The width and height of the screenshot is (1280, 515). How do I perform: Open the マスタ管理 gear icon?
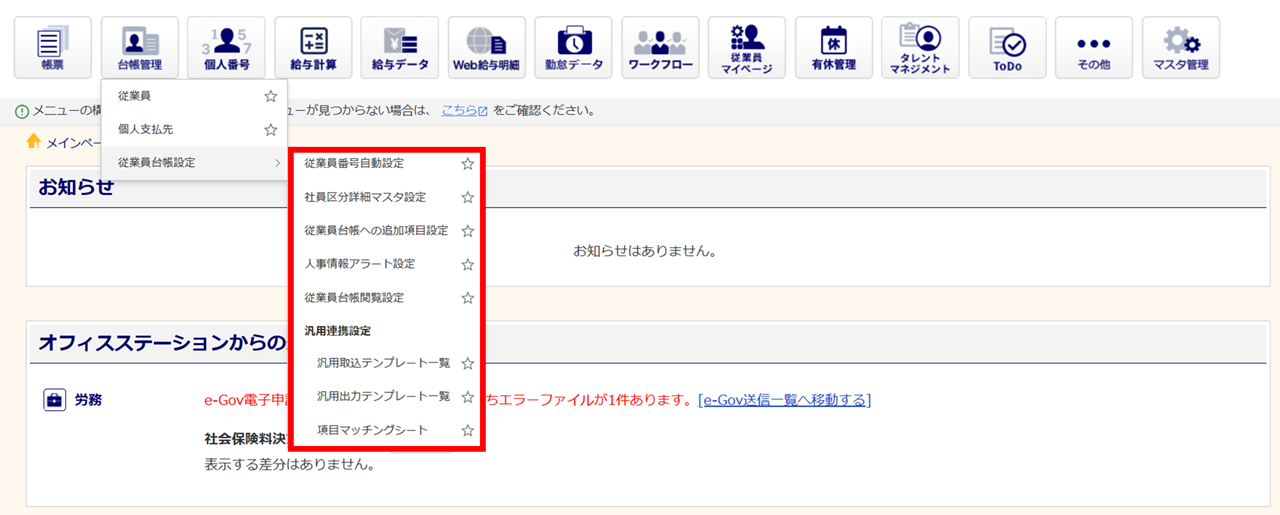point(1180,48)
